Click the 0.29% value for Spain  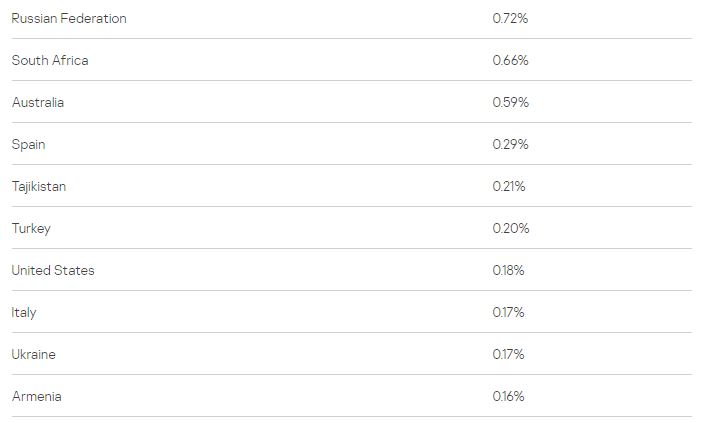pyautogui.click(x=510, y=145)
